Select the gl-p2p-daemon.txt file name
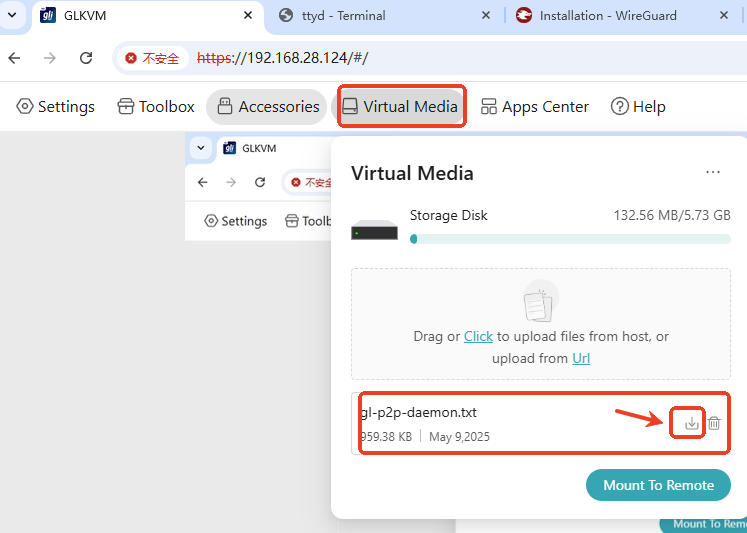Viewport: 747px width, 533px height. 419,412
